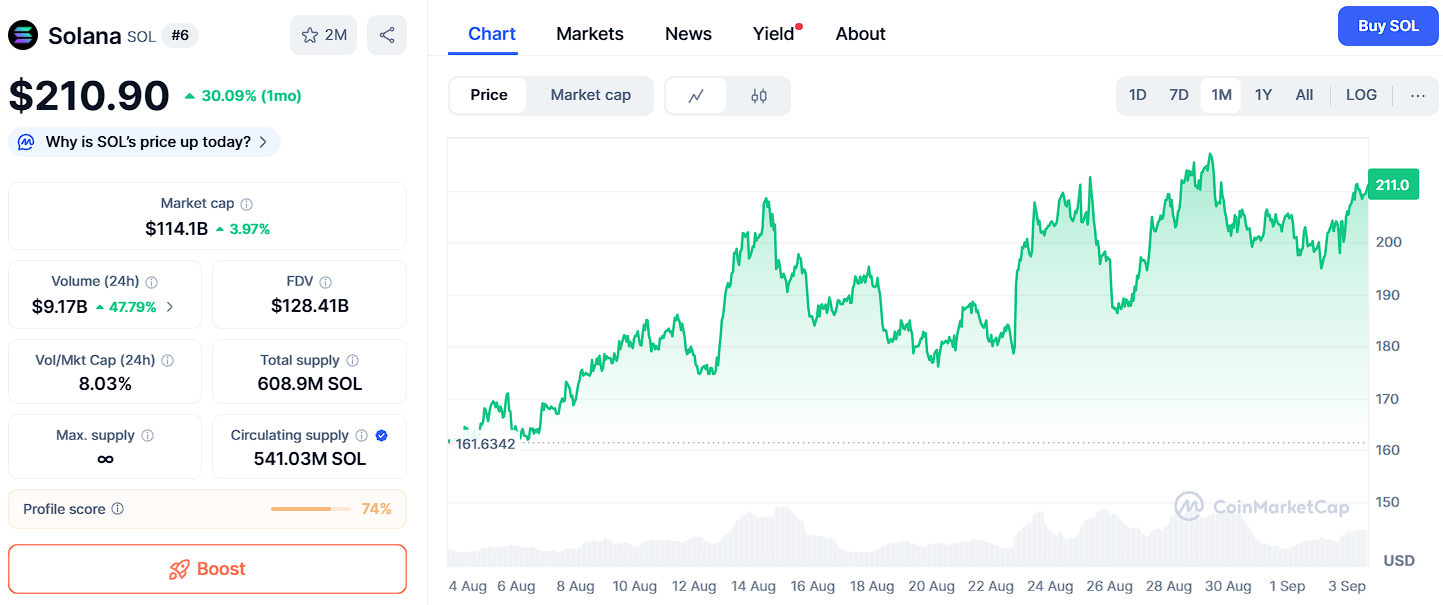Image resolution: width=1443 pixels, height=605 pixels.
Task: Click the volume bars below the chart
Action: pyautogui.click(x=907, y=537)
